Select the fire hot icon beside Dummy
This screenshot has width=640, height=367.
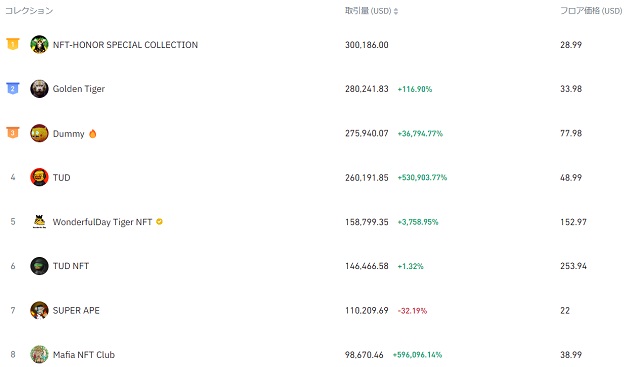coord(93,133)
